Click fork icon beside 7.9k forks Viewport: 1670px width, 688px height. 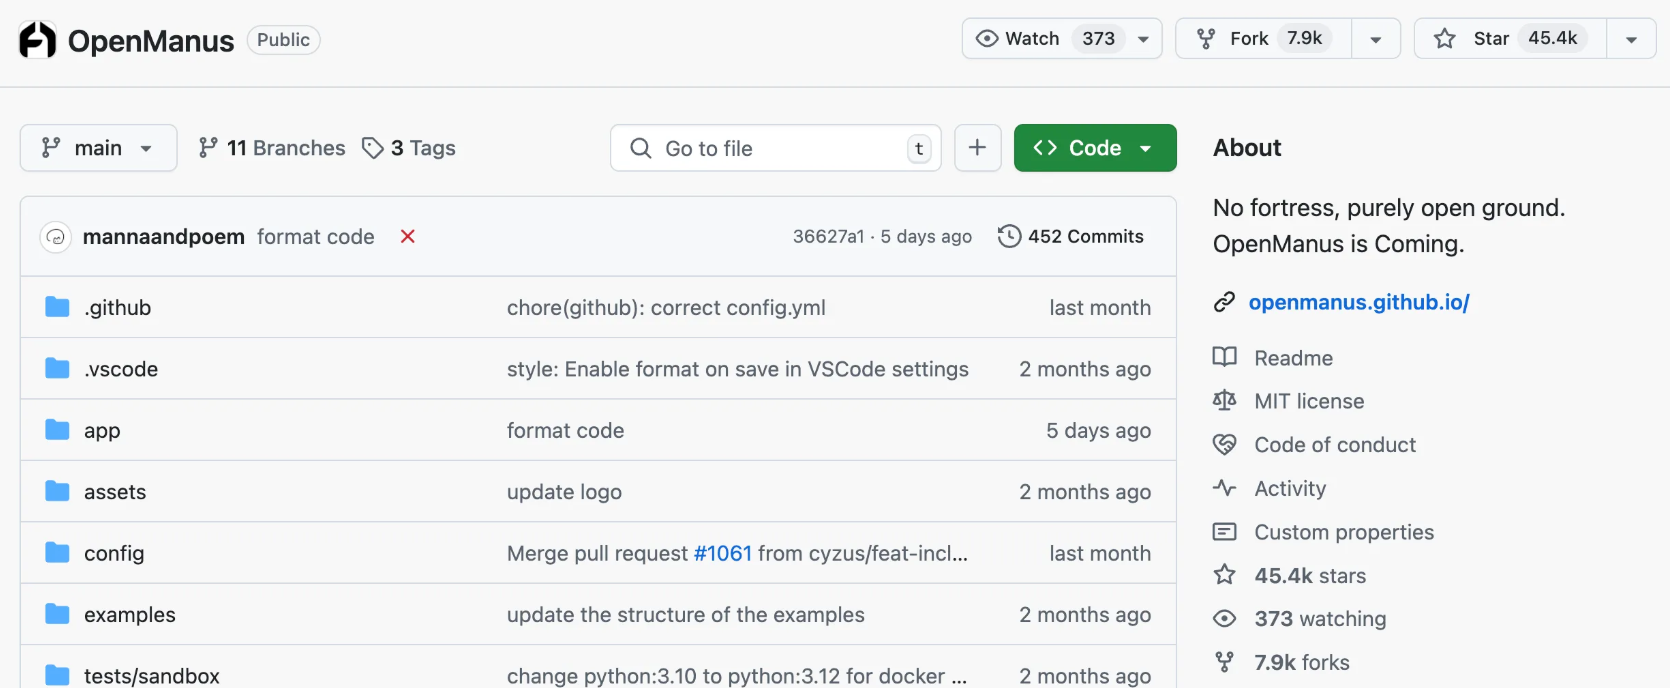[x=1225, y=662]
